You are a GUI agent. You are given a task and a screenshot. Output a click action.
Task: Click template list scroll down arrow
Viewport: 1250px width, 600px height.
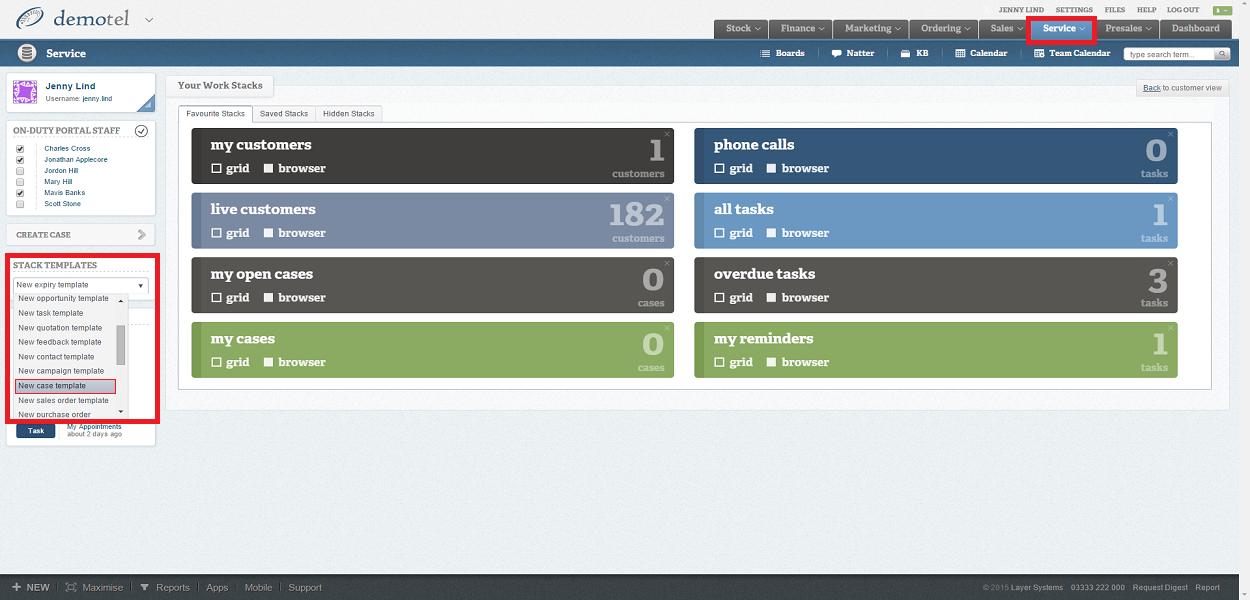(121, 411)
